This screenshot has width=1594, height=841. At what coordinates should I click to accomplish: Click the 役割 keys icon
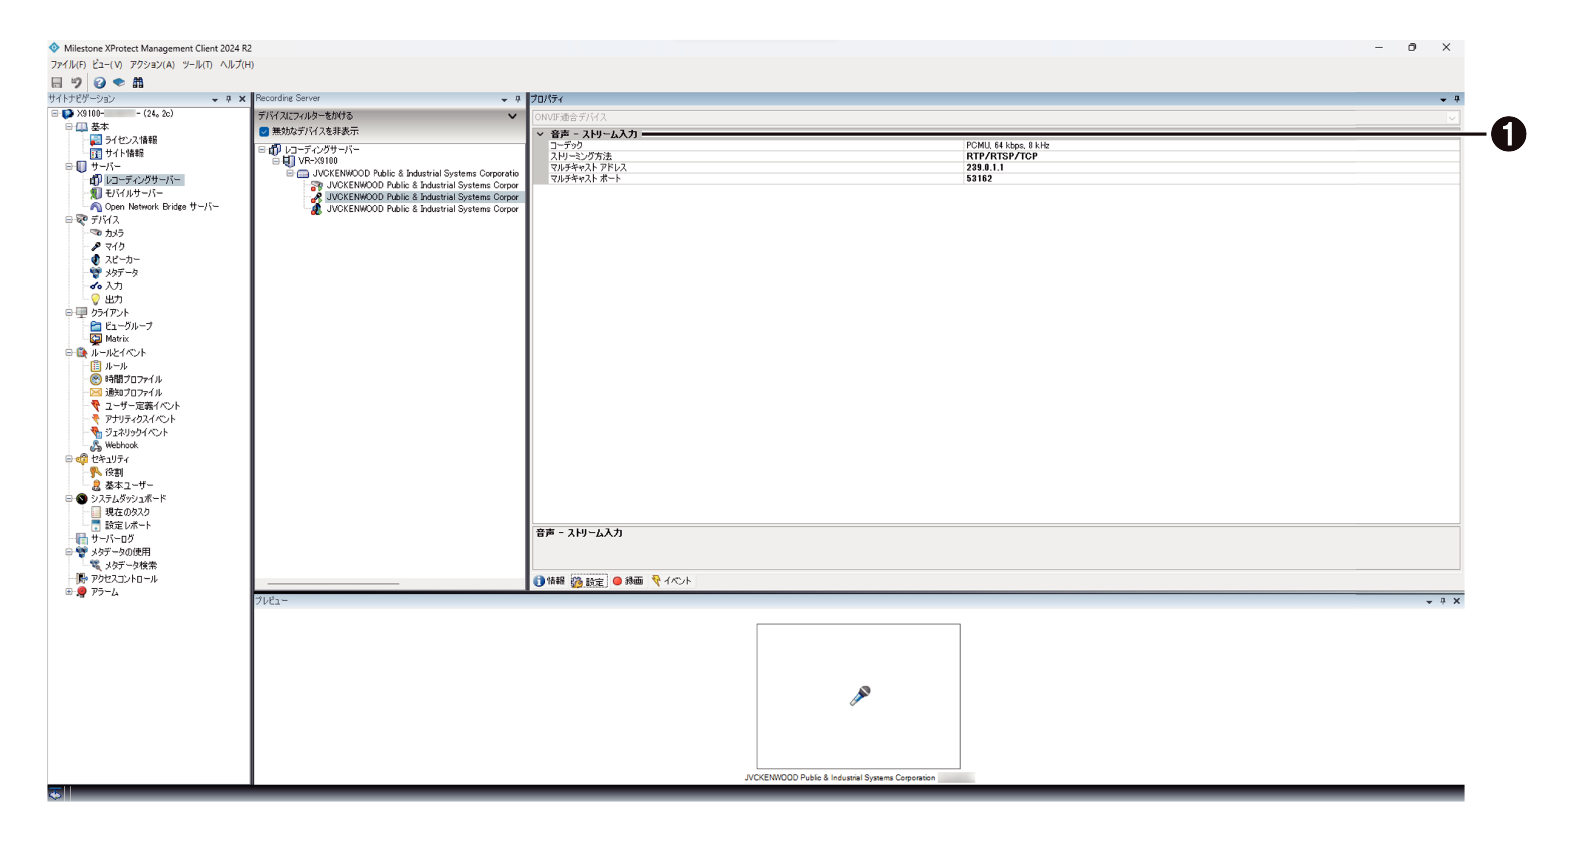pos(96,472)
